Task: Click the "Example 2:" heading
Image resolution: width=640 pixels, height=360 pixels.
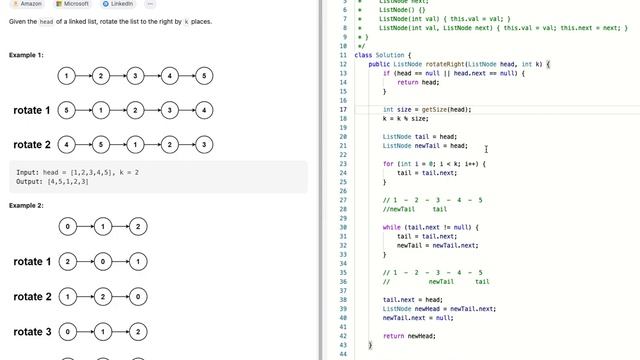Action: [x=26, y=205]
